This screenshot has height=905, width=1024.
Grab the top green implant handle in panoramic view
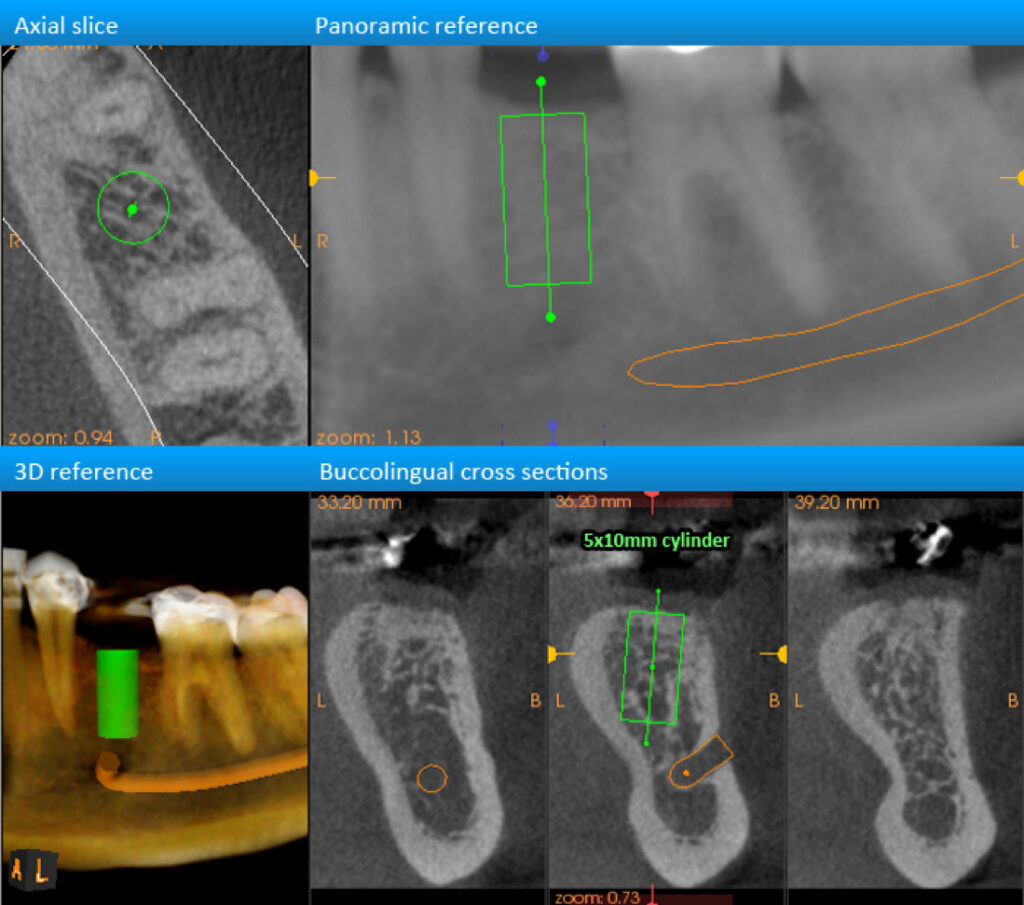pyautogui.click(x=541, y=82)
